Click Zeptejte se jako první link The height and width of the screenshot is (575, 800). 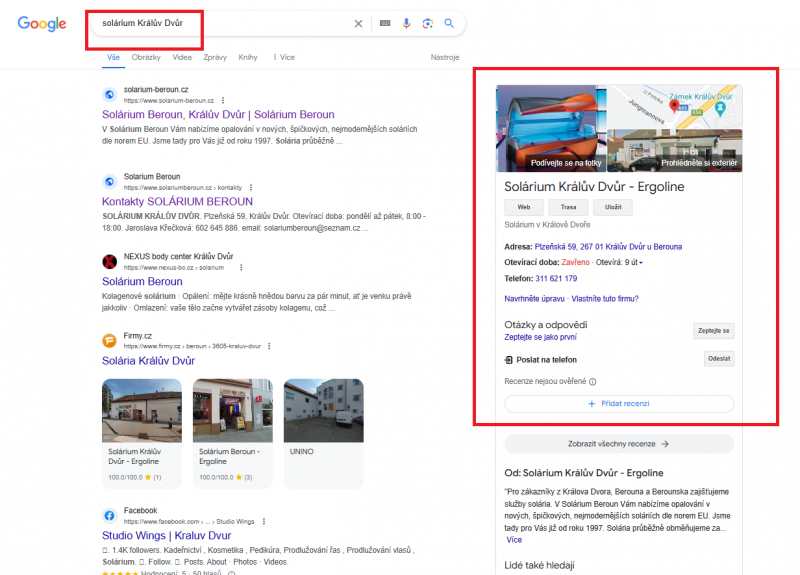pyautogui.click(x=540, y=337)
